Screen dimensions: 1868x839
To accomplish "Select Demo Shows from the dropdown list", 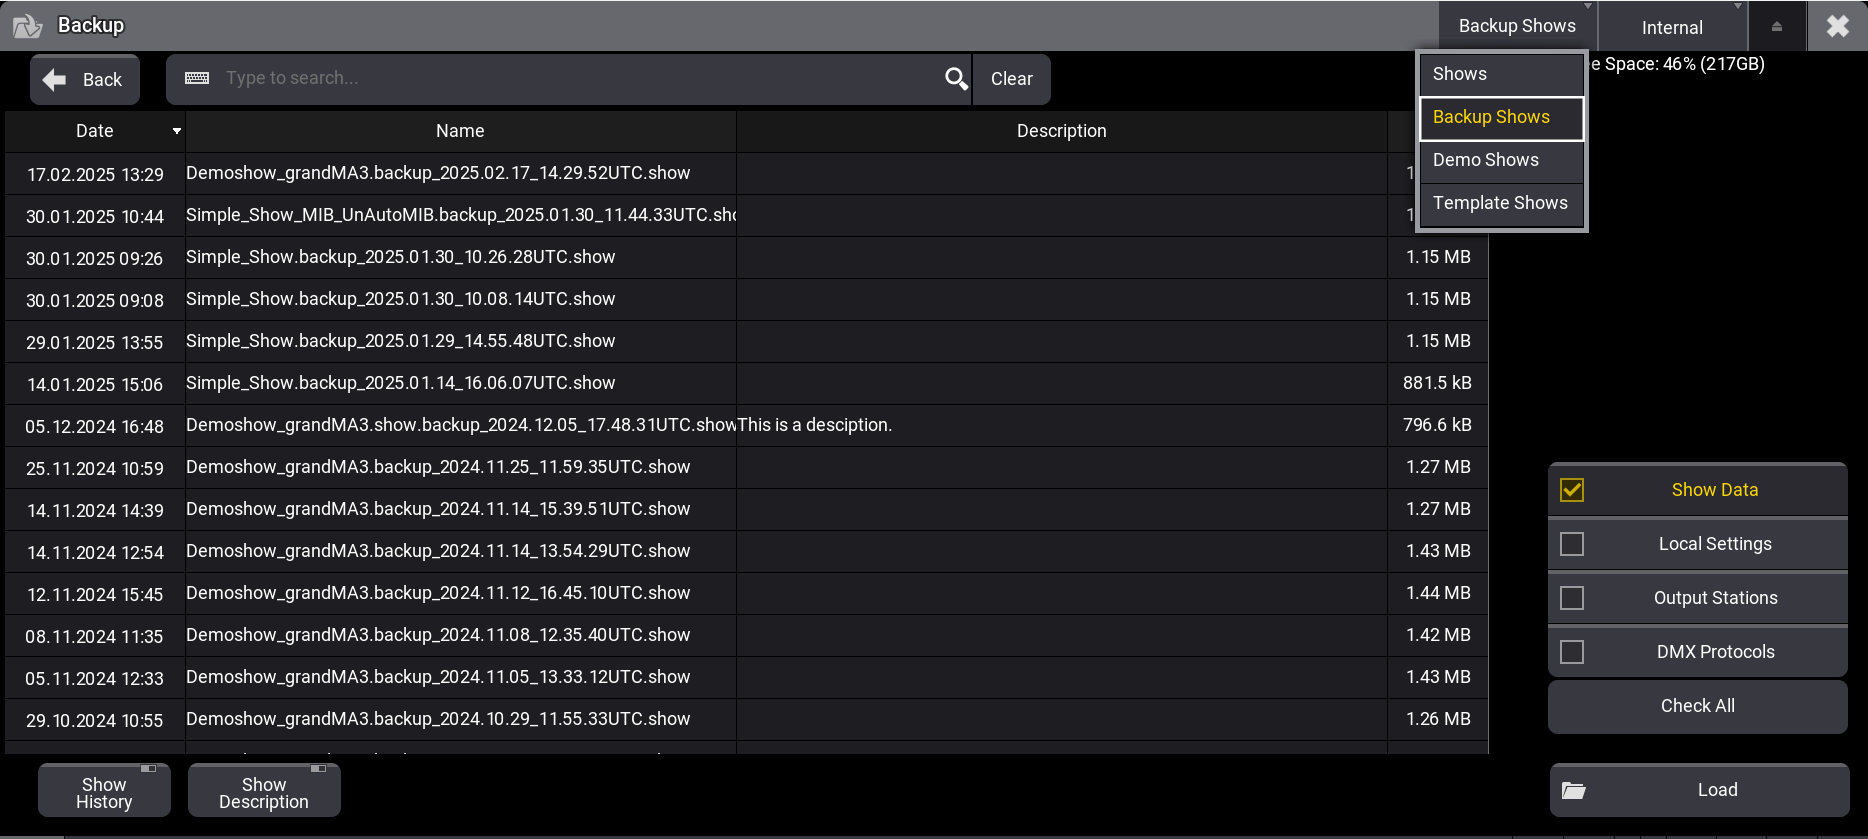I will coord(1486,160).
